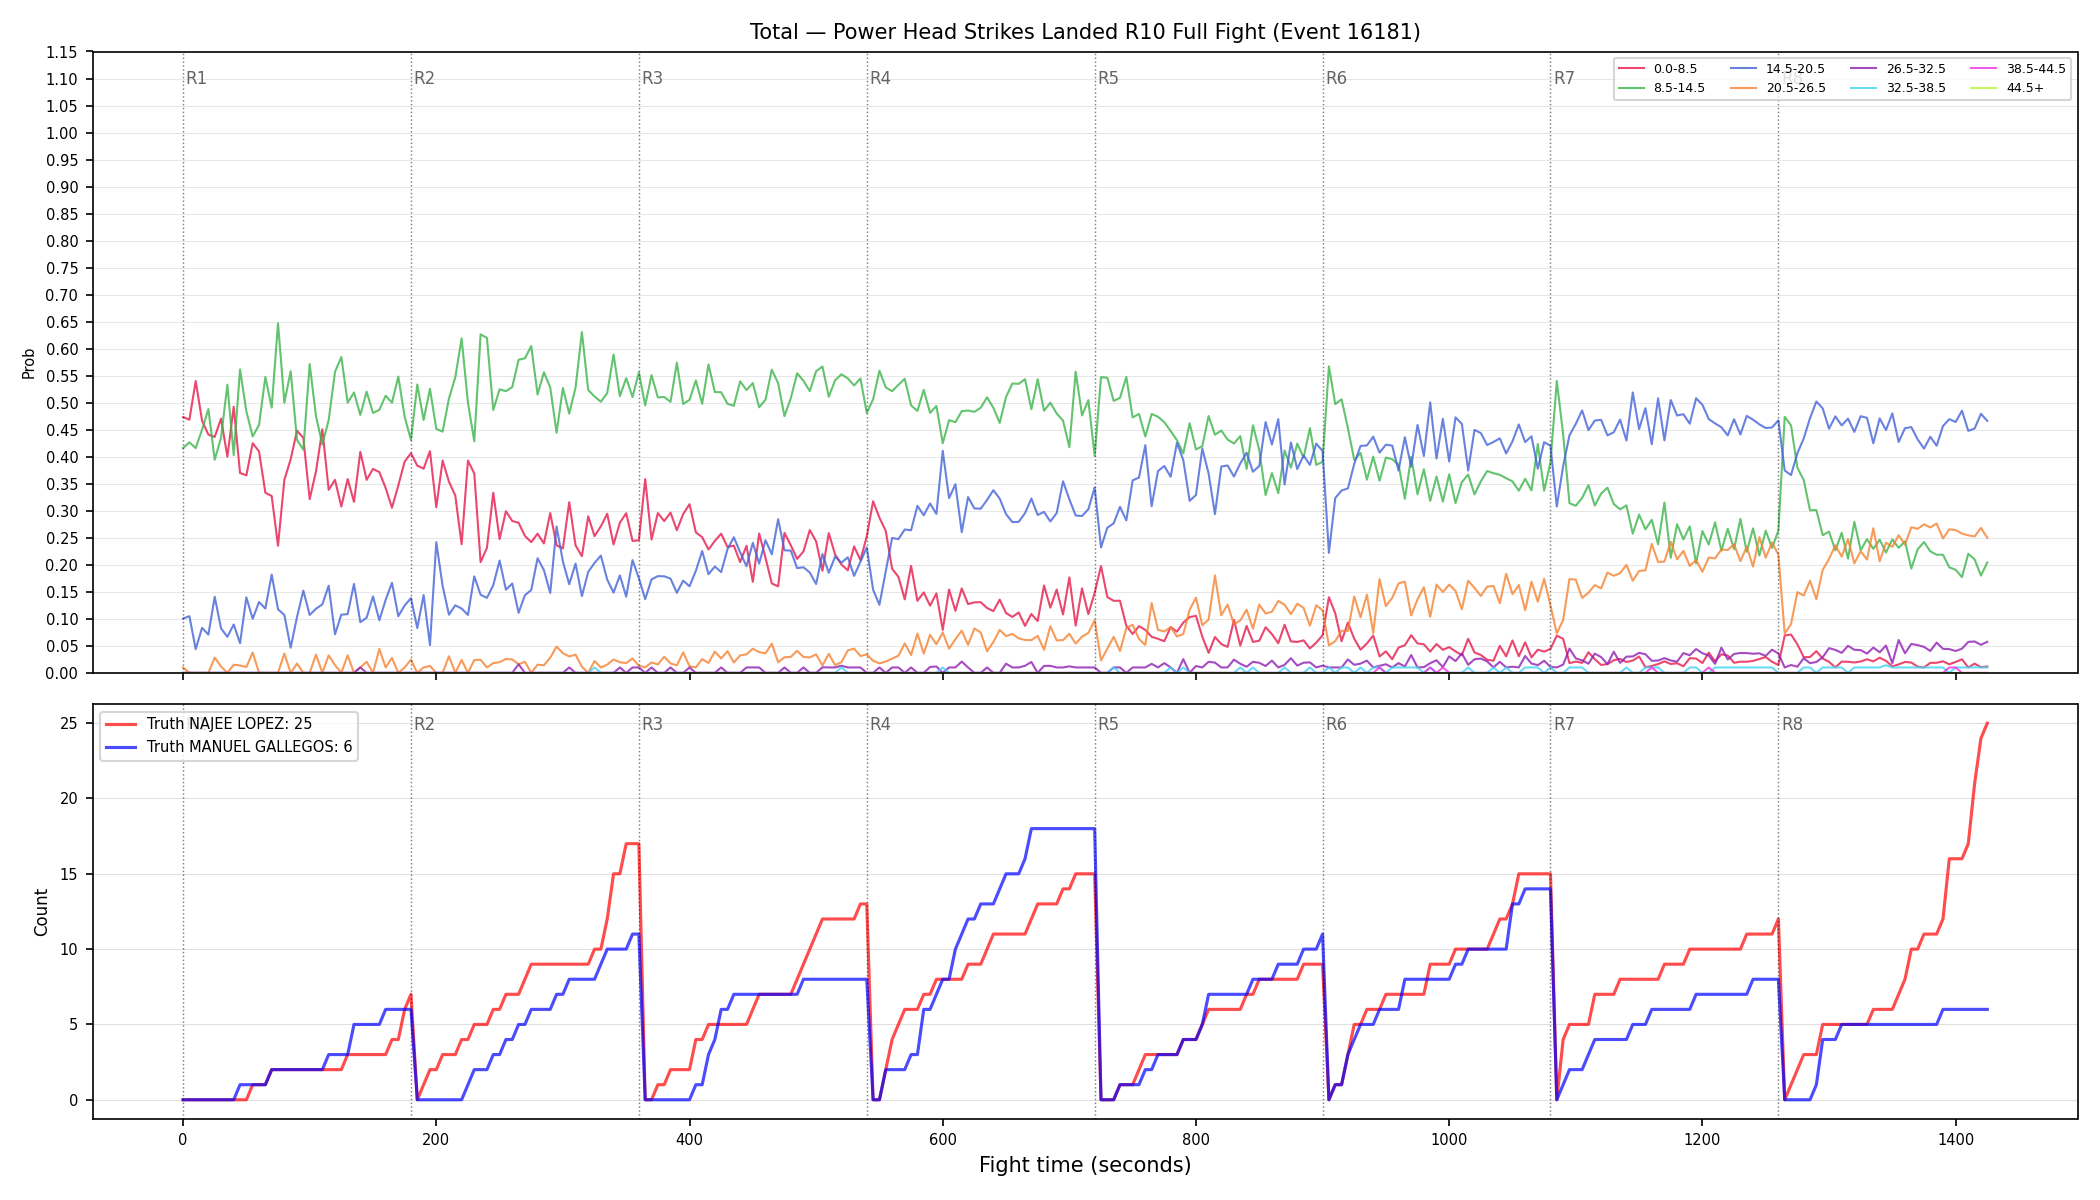Click the chart title mentioning Event 16181
Viewport: 2100px width, 1200px height.
pyautogui.click(x=1085, y=32)
